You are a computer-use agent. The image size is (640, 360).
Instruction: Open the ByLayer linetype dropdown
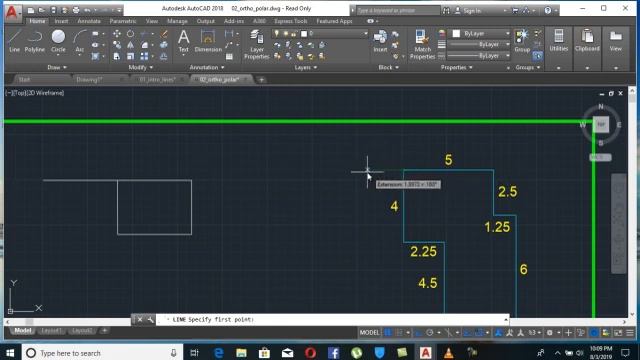[479, 56]
